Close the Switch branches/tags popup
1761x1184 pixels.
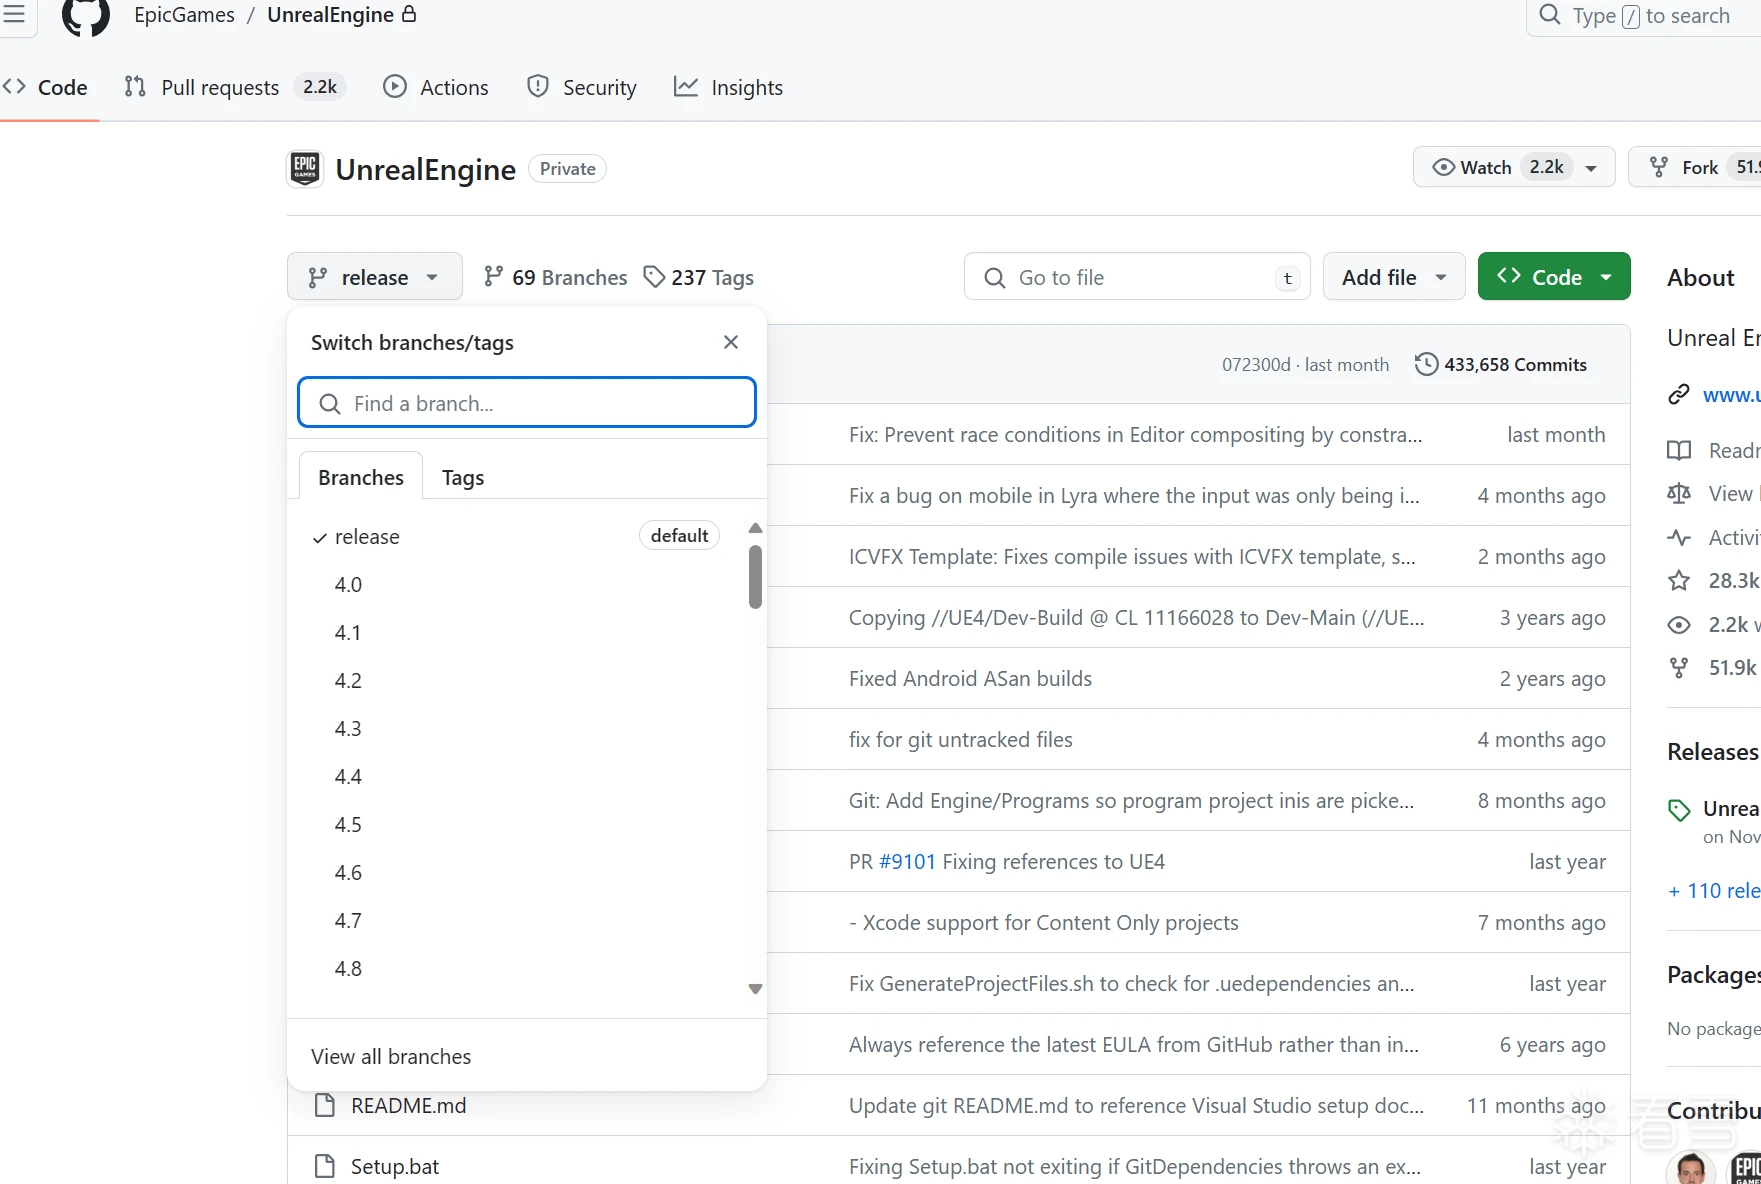pos(731,342)
